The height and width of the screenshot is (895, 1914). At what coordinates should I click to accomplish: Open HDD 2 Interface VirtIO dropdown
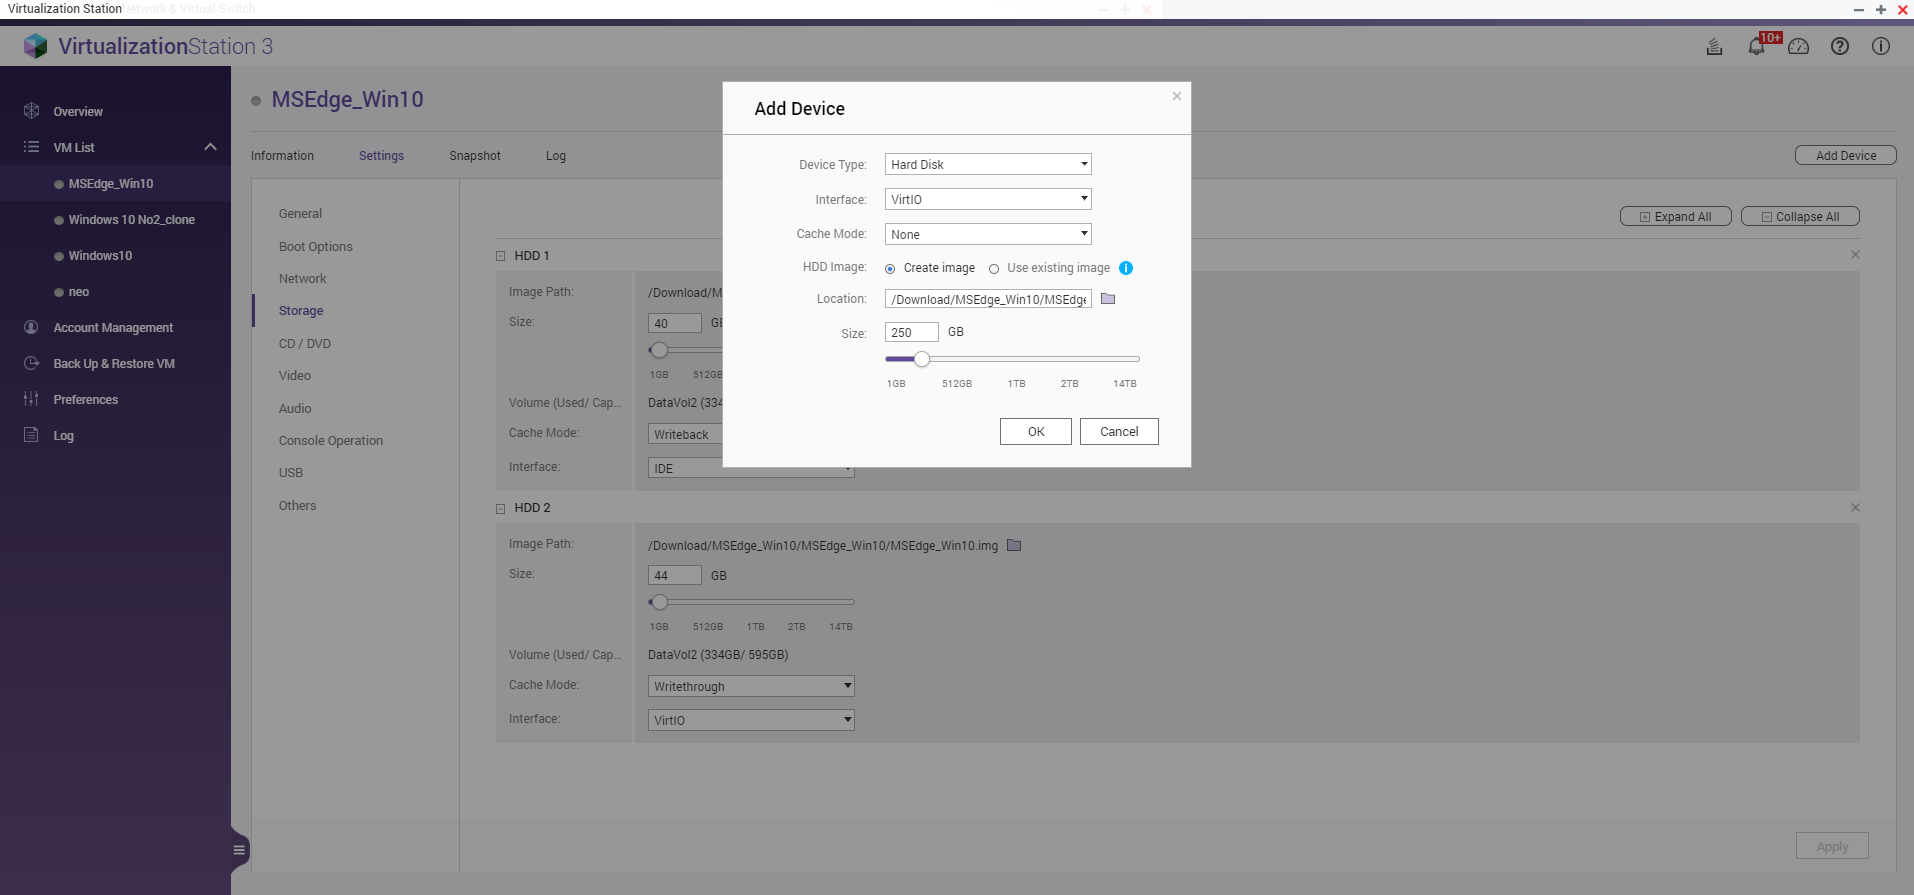[x=751, y=720]
